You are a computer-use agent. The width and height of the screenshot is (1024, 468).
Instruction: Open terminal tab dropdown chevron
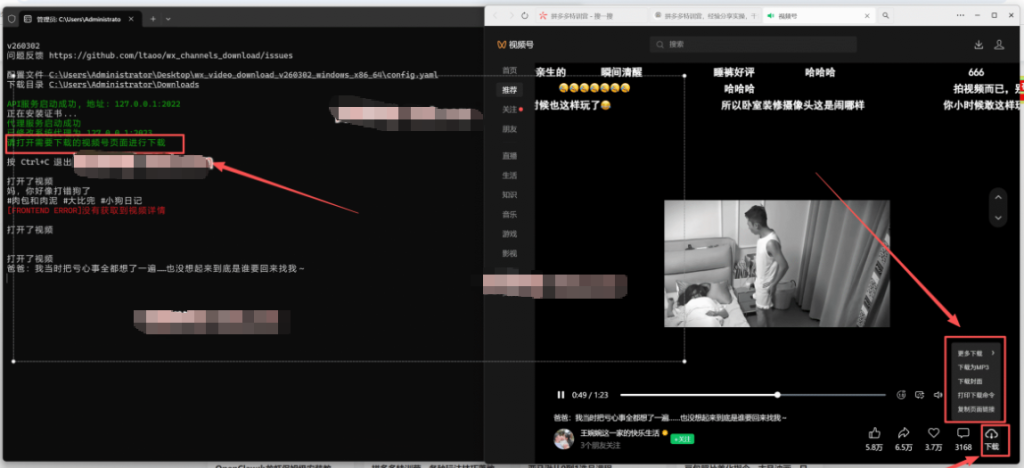[x=168, y=19]
